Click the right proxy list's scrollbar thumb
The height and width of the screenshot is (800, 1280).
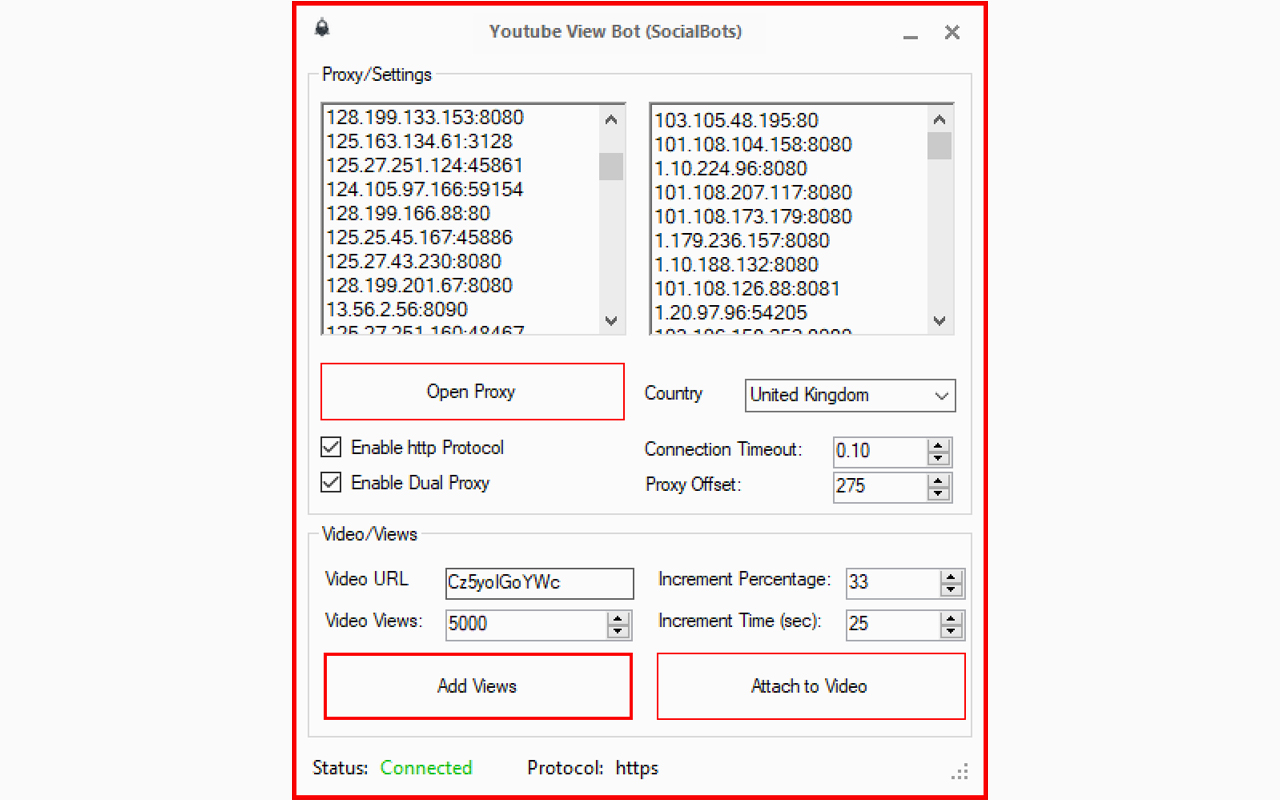coord(939,146)
